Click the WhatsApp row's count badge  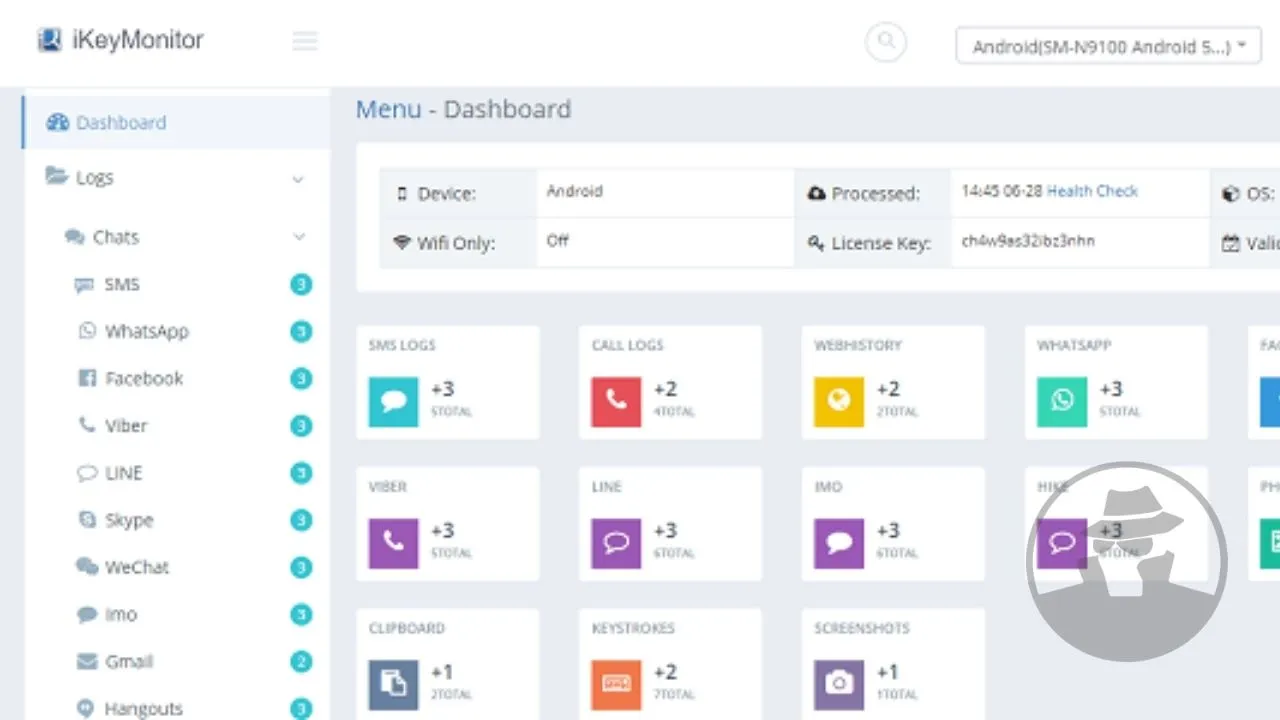301,332
